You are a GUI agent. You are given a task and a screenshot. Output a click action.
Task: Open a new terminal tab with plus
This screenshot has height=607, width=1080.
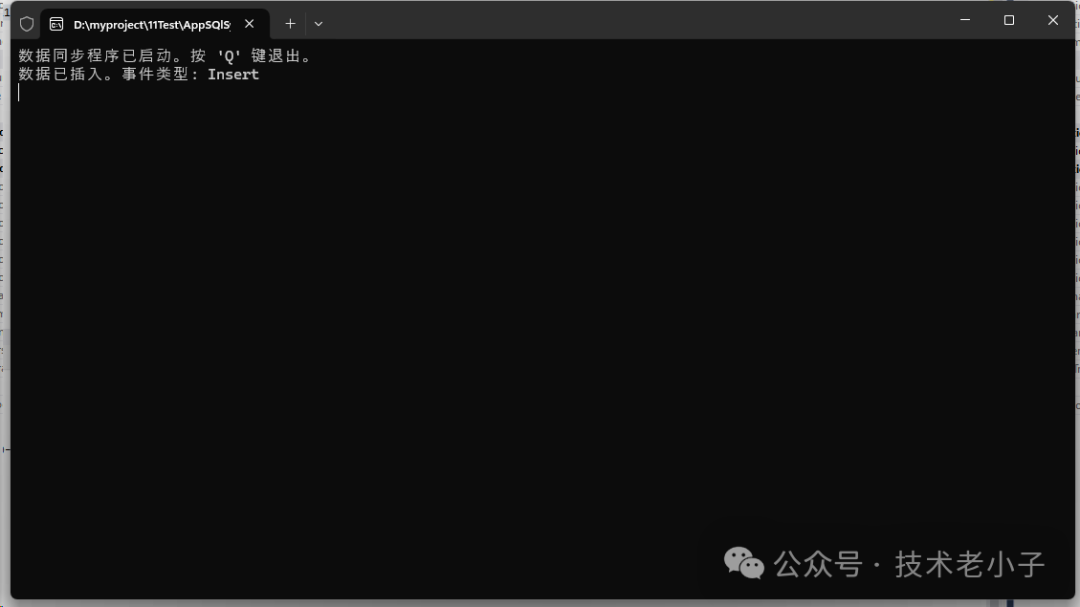click(x=290, y=23)
